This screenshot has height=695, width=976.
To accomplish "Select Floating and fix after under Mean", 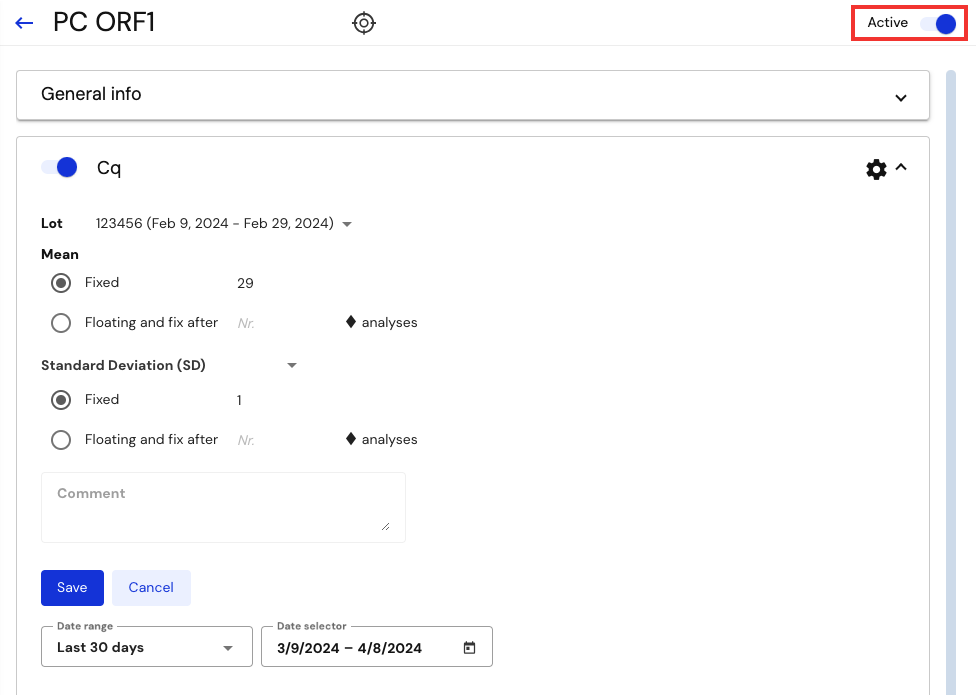I will pos(61,323).
